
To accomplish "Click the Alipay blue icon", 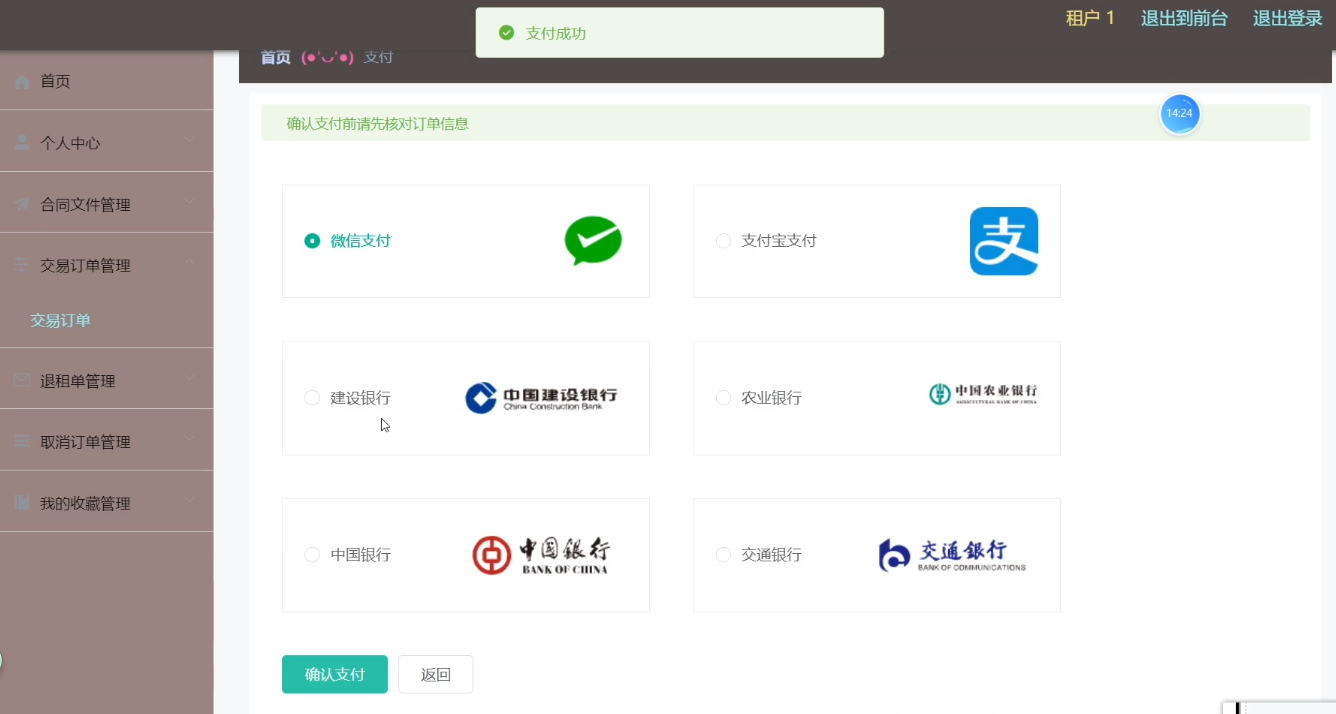I will [1004, 240].
